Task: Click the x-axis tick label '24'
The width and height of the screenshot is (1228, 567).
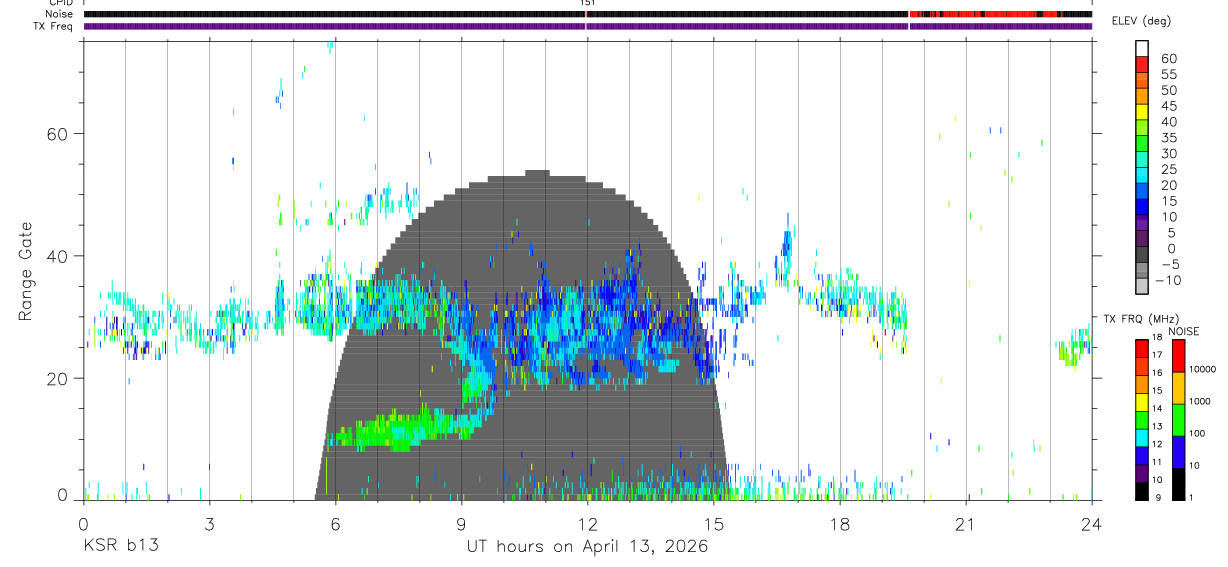Action: coord(1091,523)
